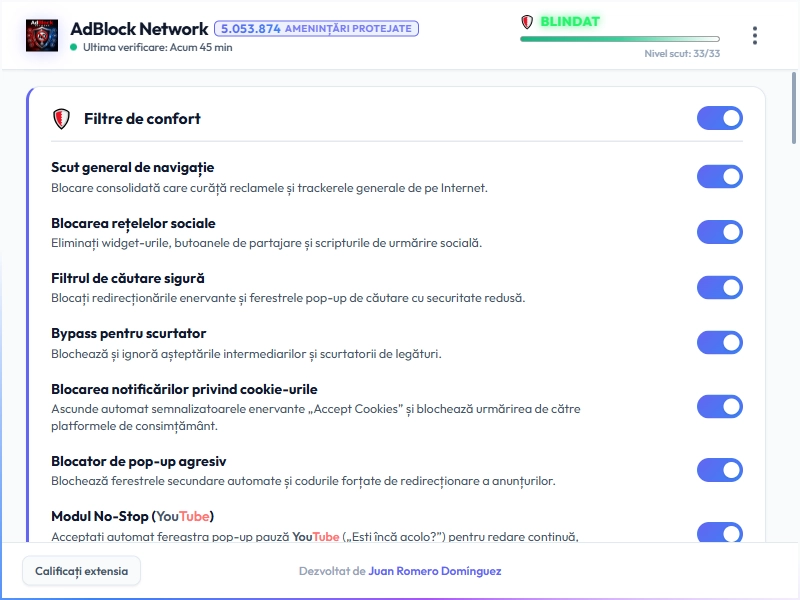Open the three-dot options menu
The width and height of the screenshot is (800, 600).
(755, 36)
